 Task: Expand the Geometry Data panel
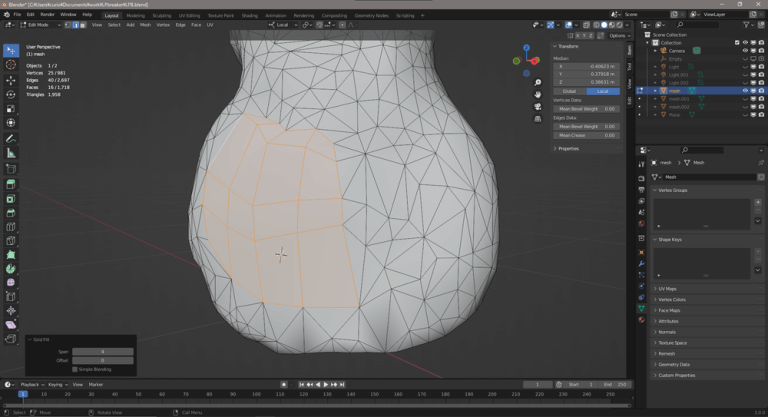[673, 364]
